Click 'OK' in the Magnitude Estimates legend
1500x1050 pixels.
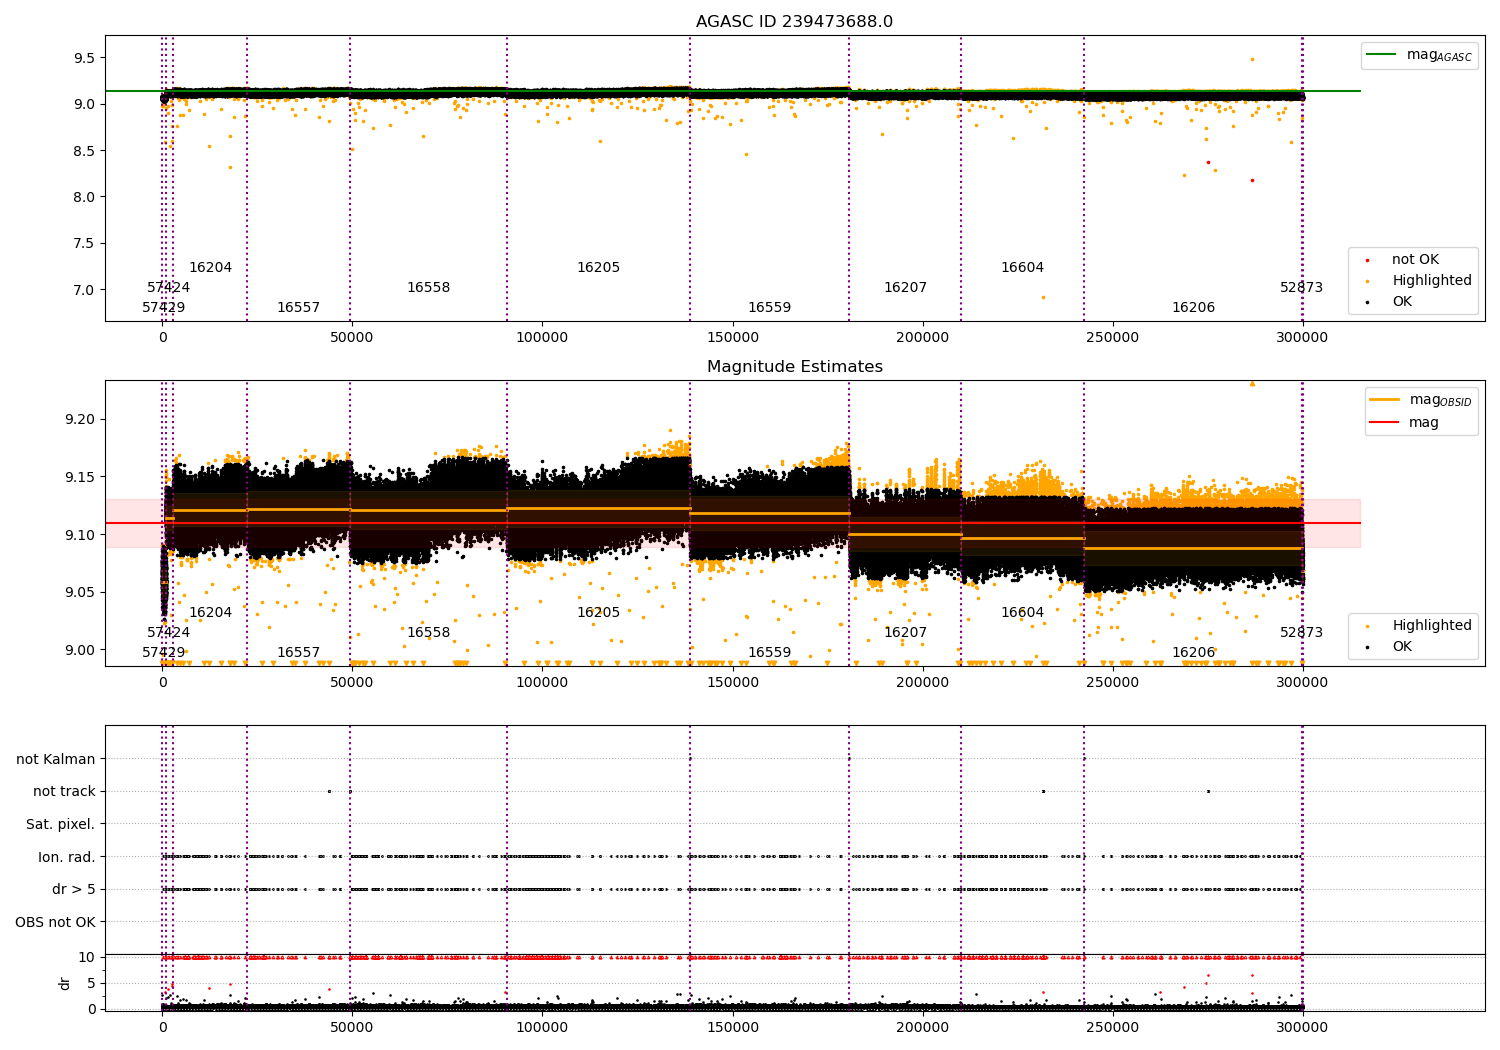[x=1402, y=647]
